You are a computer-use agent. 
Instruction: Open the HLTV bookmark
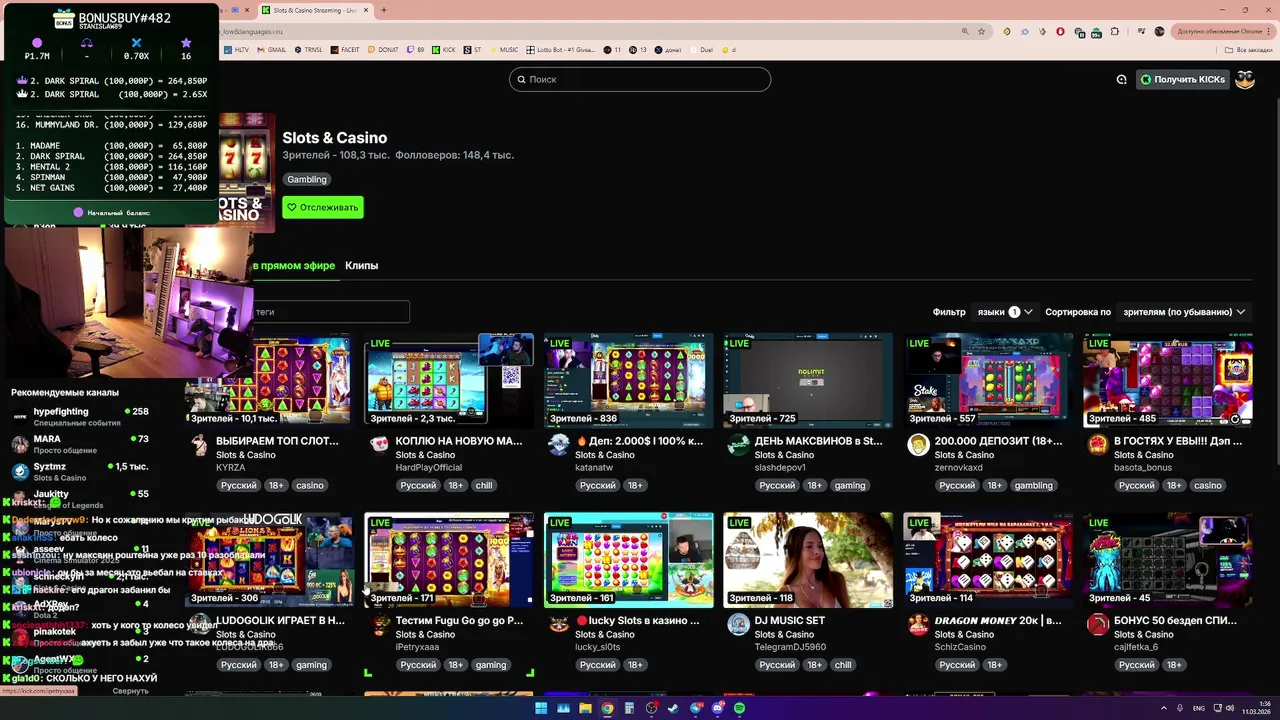point(236,49)
